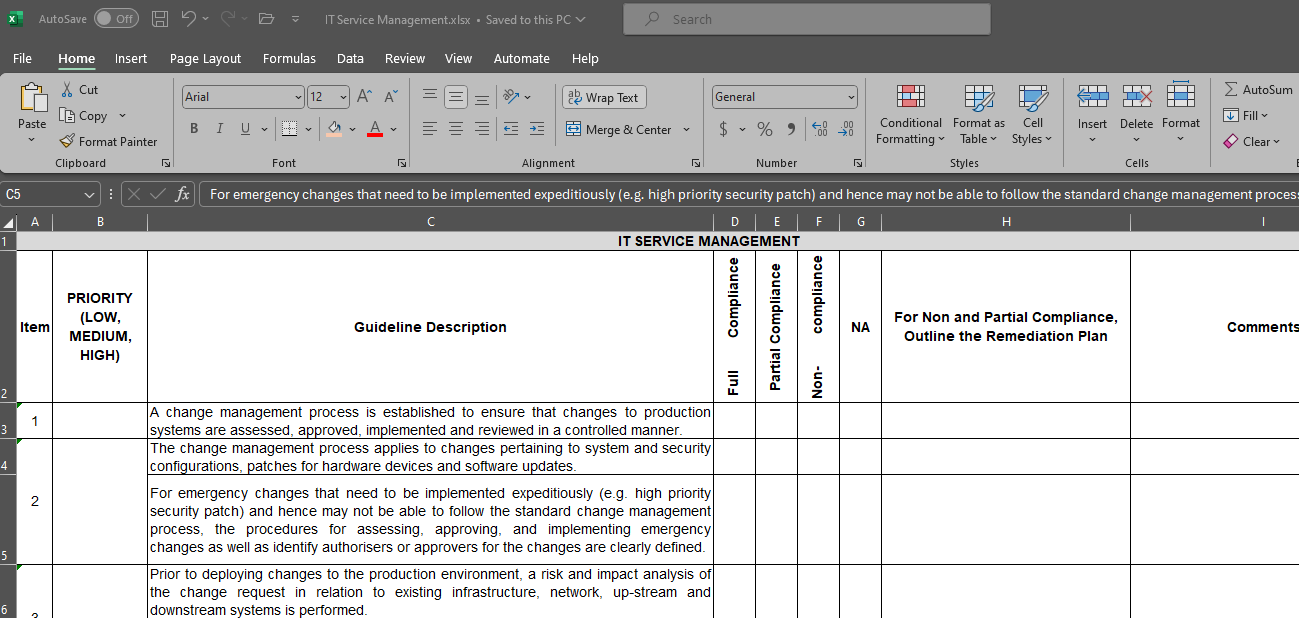Click the Orientation text angle icon
The image size is (1299, 618).
pyautogui.click(x=511, y=97)
